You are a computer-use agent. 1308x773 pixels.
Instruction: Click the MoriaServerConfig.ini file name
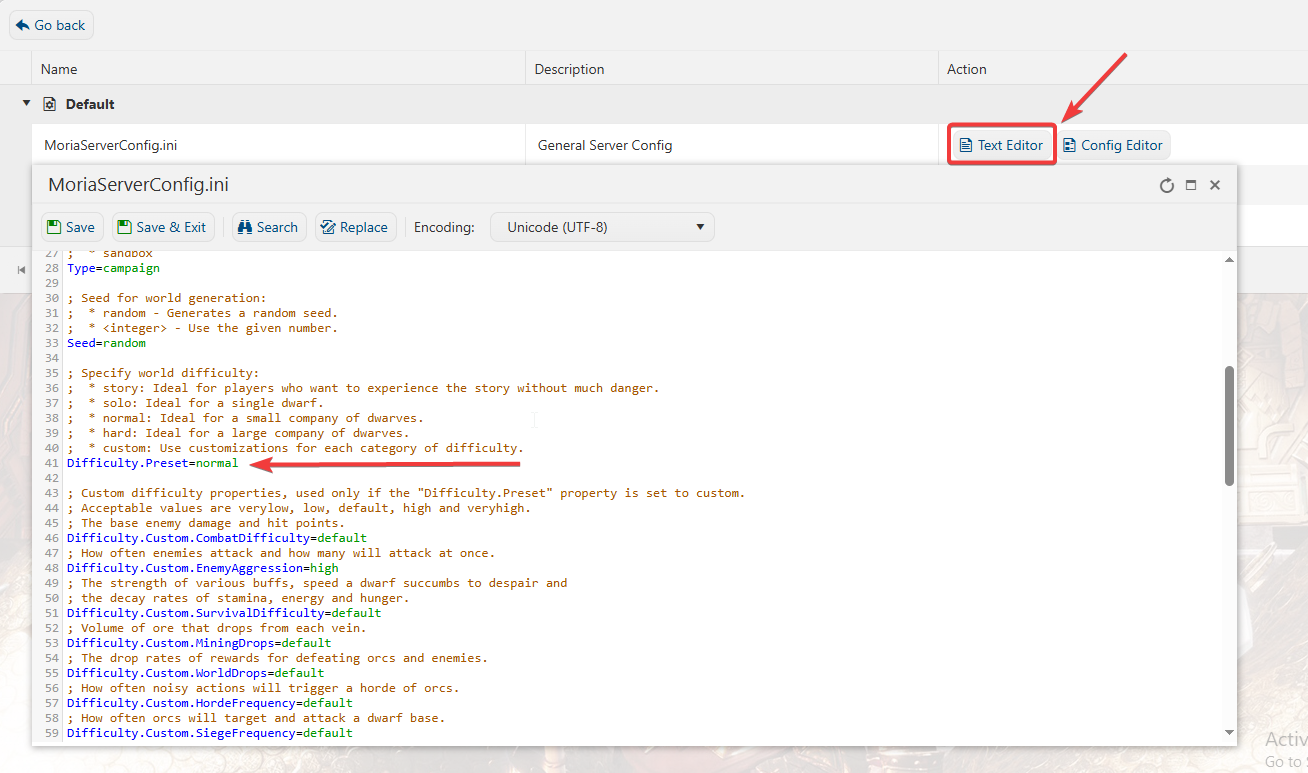click(x=111, y=145)
